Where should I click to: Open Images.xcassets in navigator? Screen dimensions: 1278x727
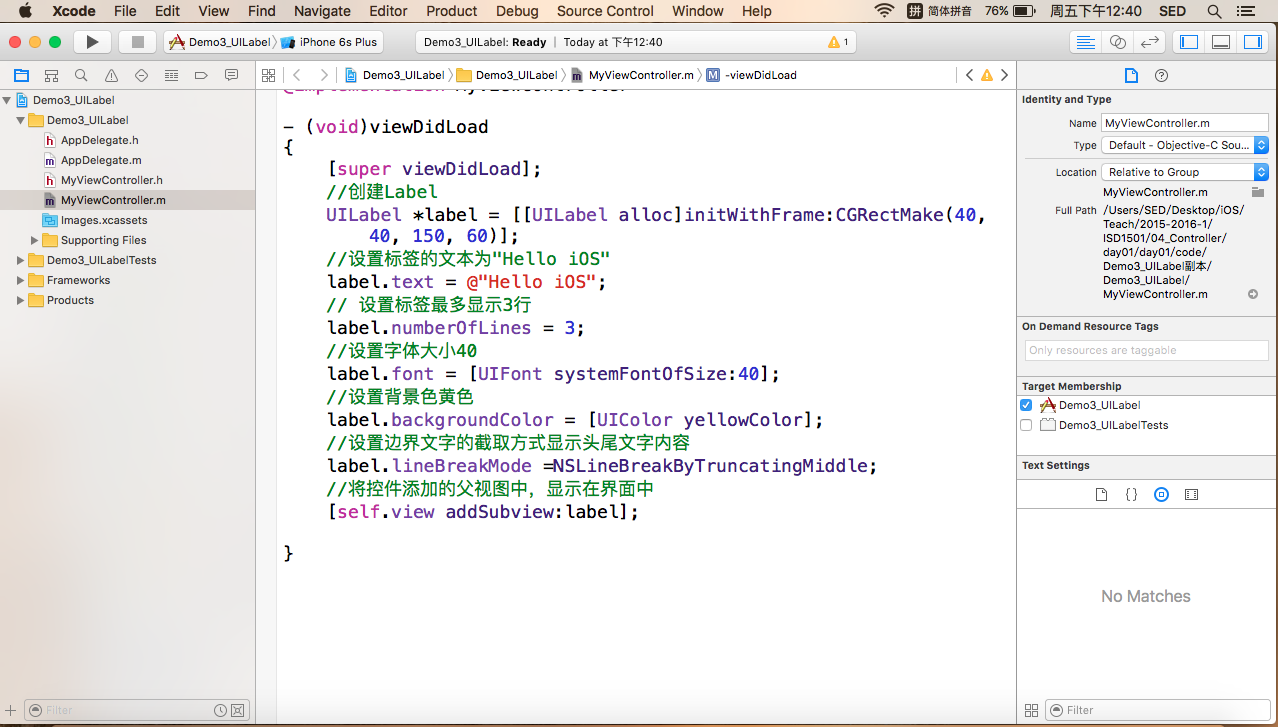tap(103, 220)
